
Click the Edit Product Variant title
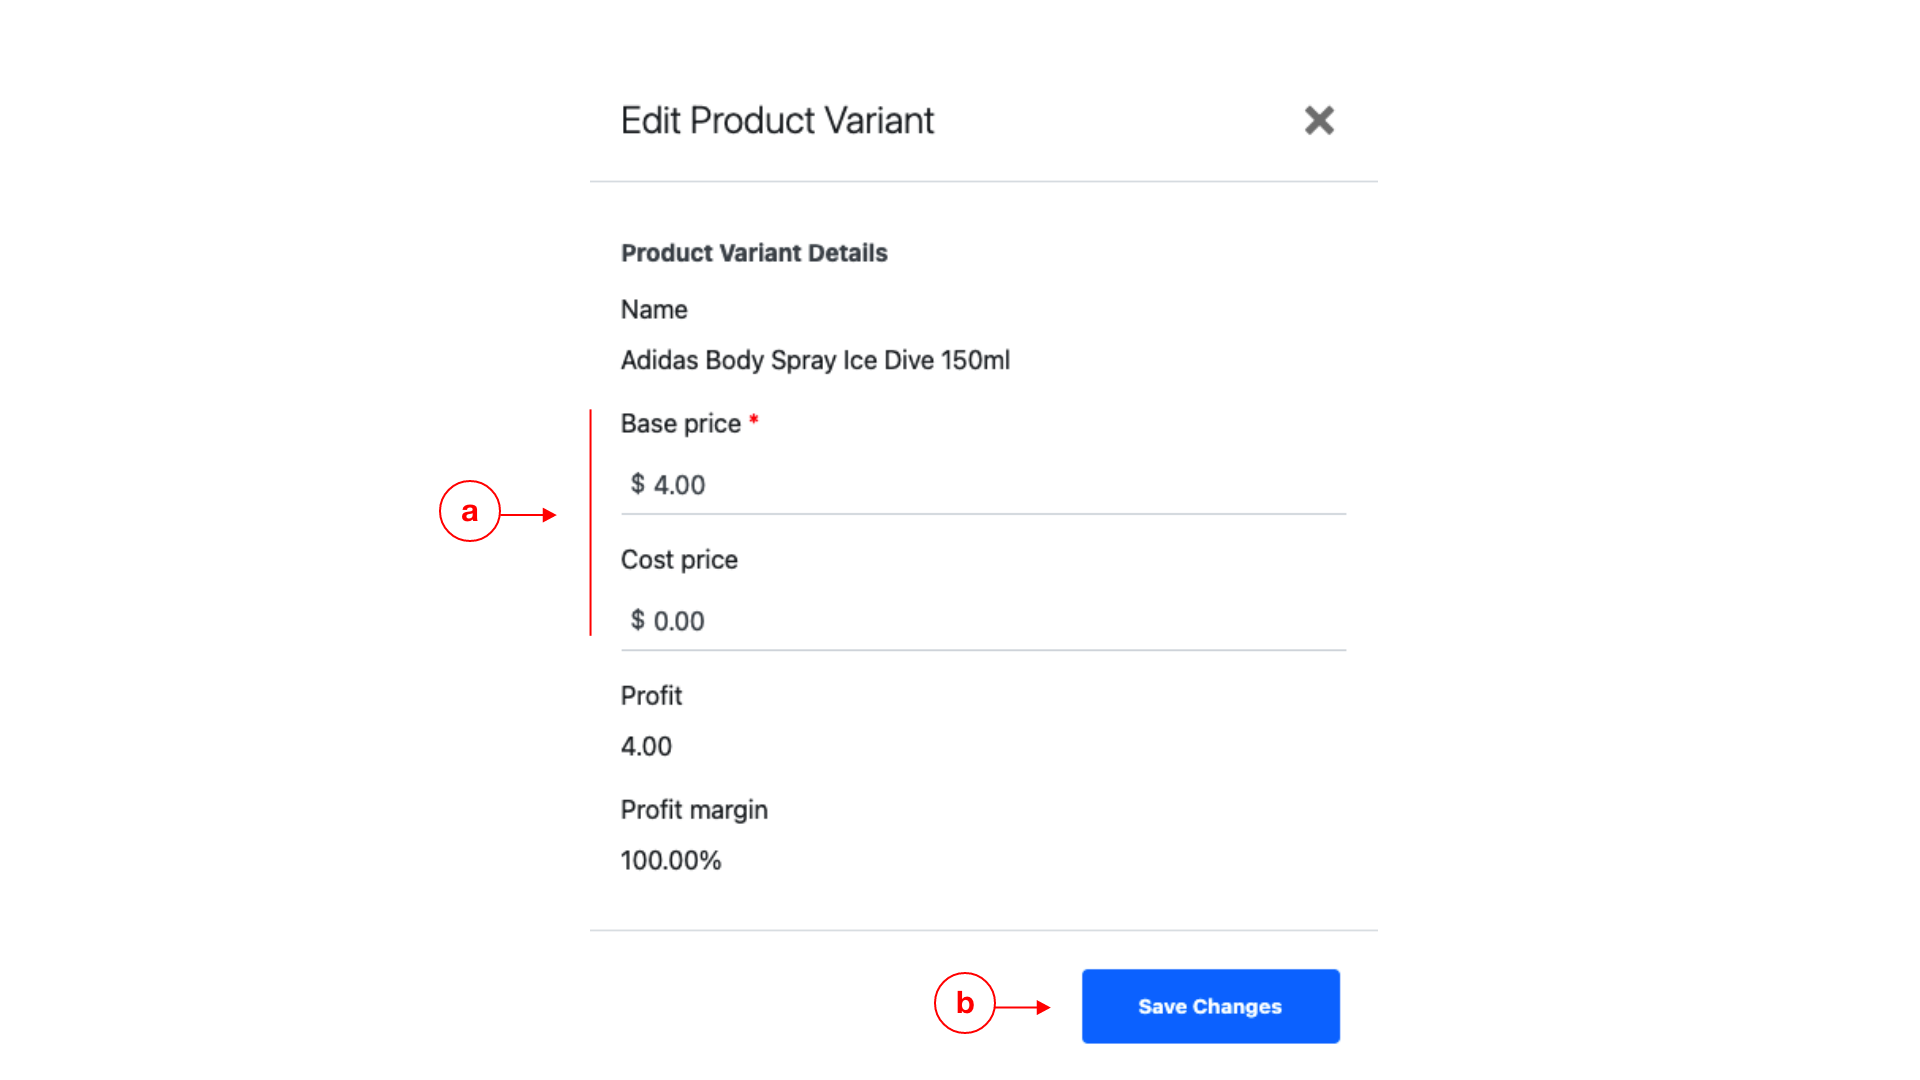point(777,120)
